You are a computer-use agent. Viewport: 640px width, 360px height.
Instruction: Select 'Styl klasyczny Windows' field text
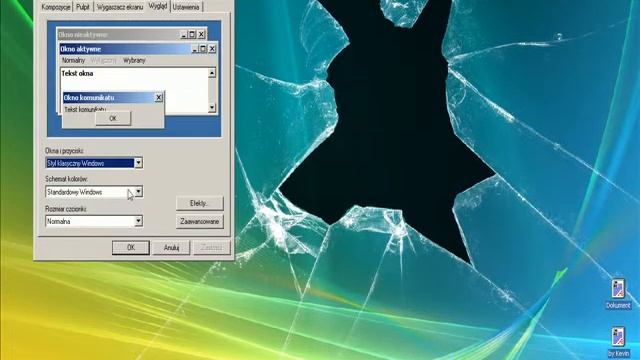76,163
